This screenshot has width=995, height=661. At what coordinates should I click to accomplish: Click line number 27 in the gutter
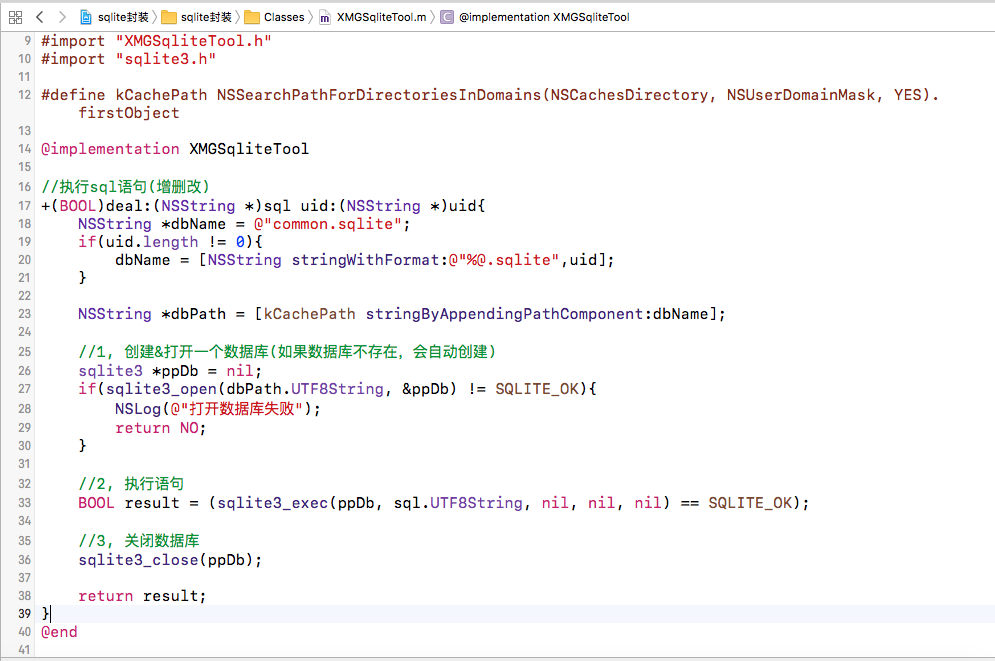(24, 389)
